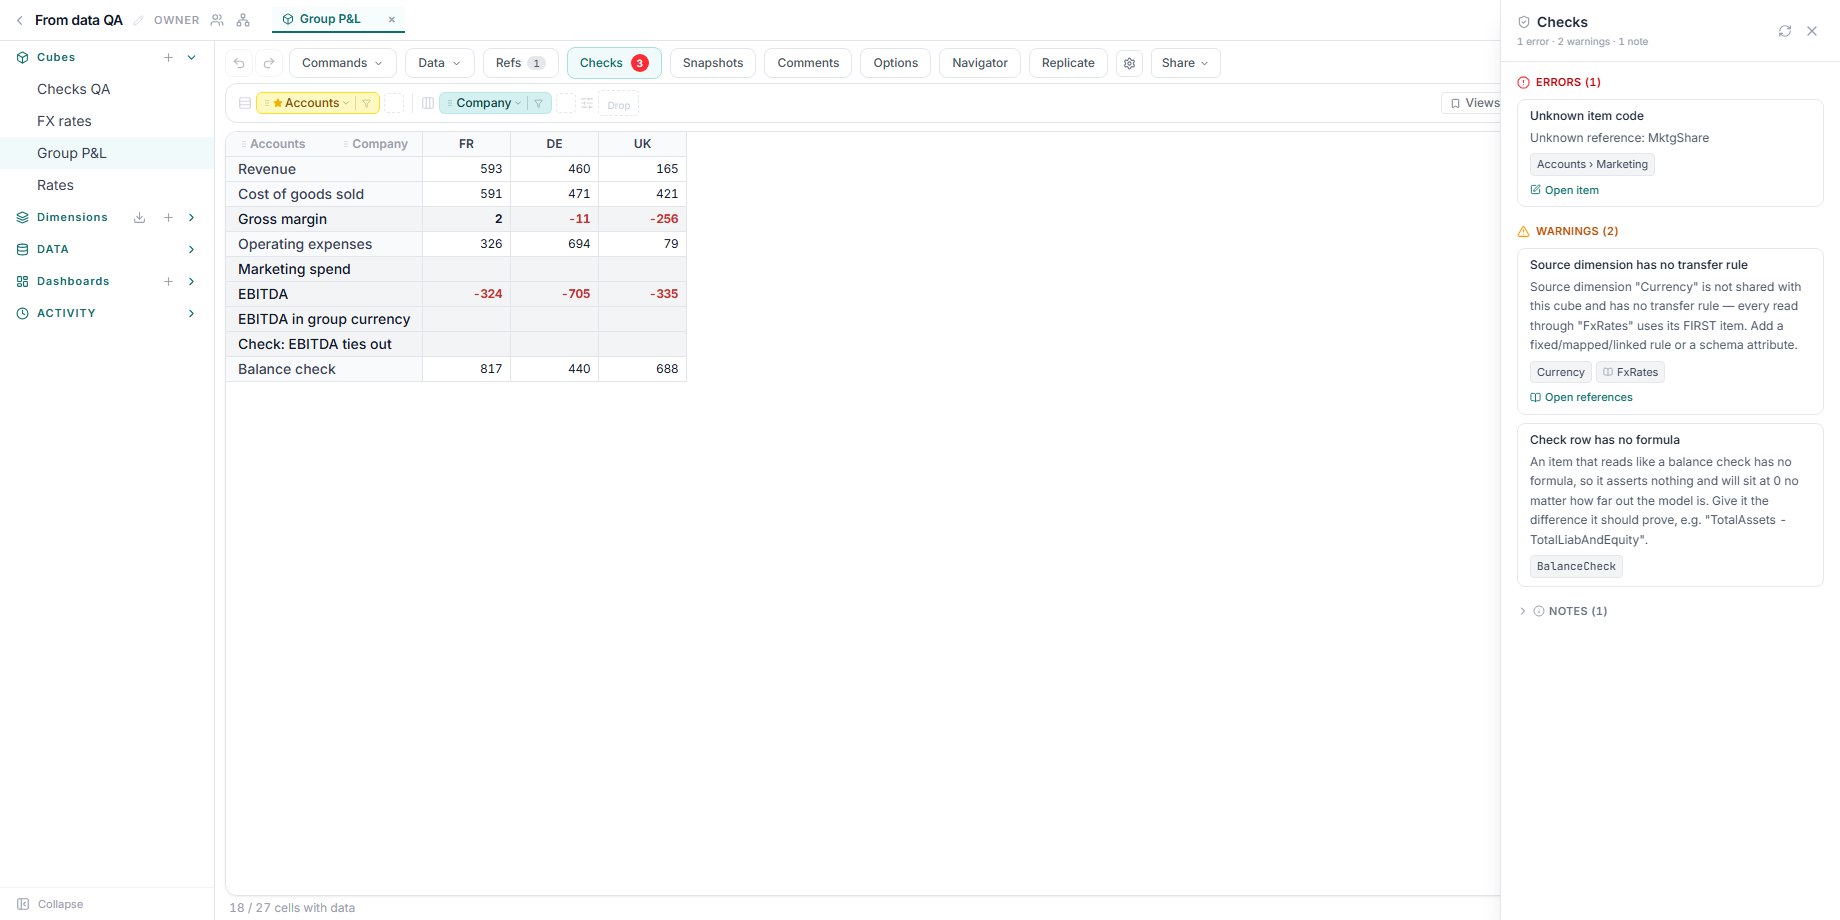Image resolution: width=1840 pixels, height=920 pixels.
Task: Open the Comments panel
Action: coord(808,63)
